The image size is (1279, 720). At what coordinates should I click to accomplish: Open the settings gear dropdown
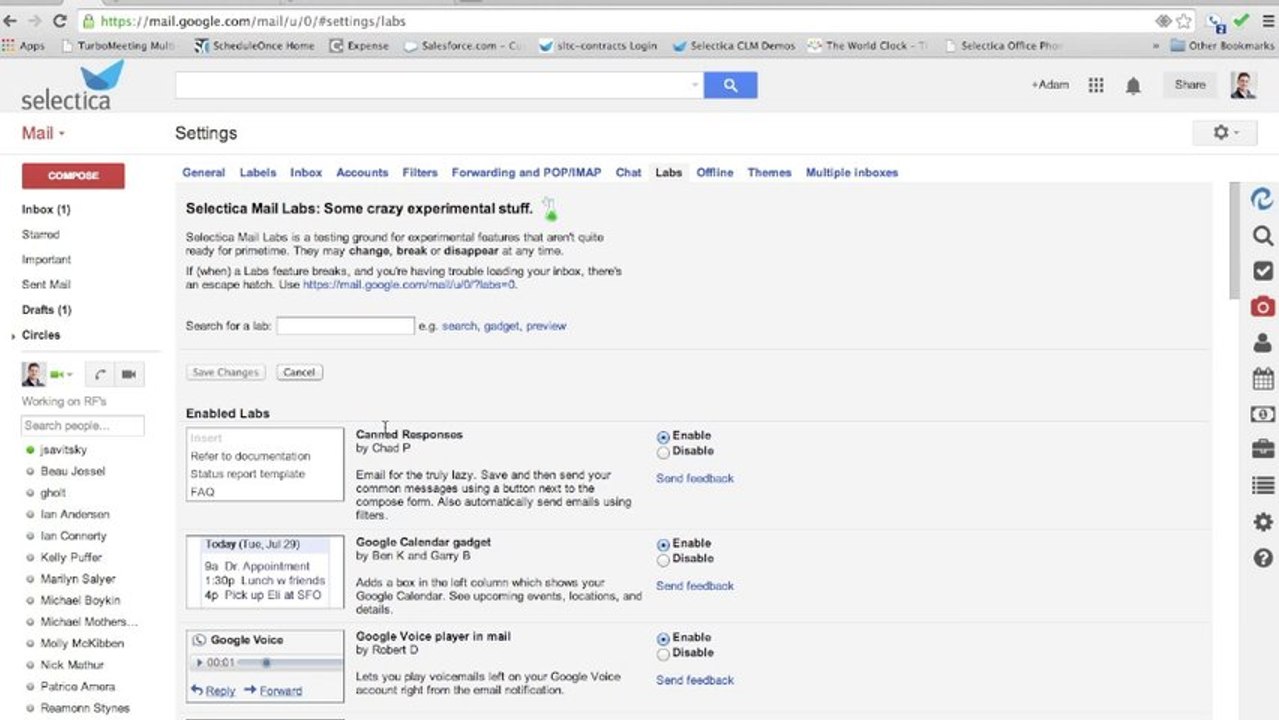tap(1226, 133)
